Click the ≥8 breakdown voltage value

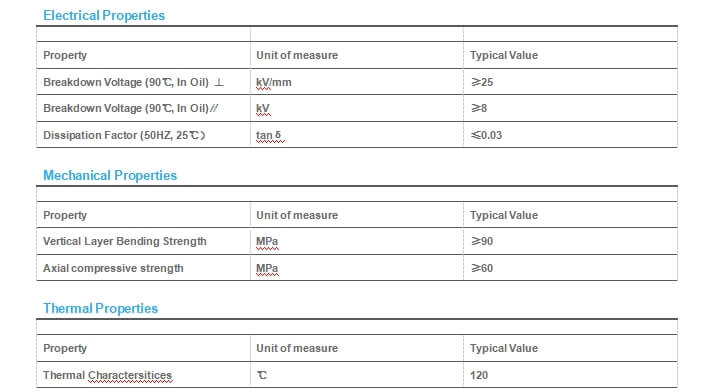coord(479,108)
